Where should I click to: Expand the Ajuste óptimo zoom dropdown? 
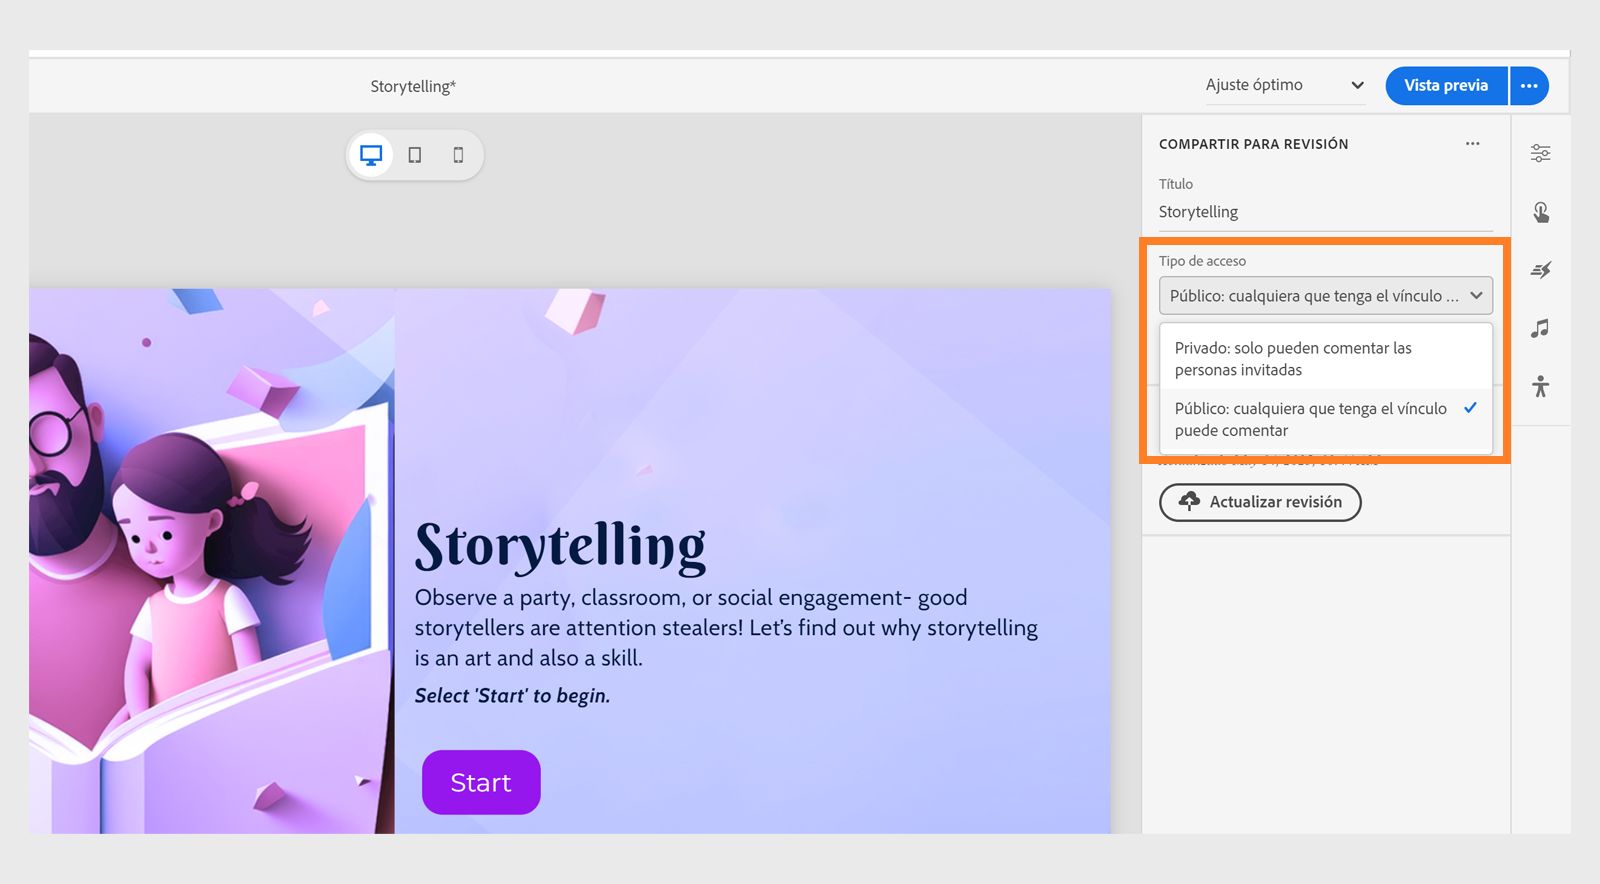(1285, 86)
